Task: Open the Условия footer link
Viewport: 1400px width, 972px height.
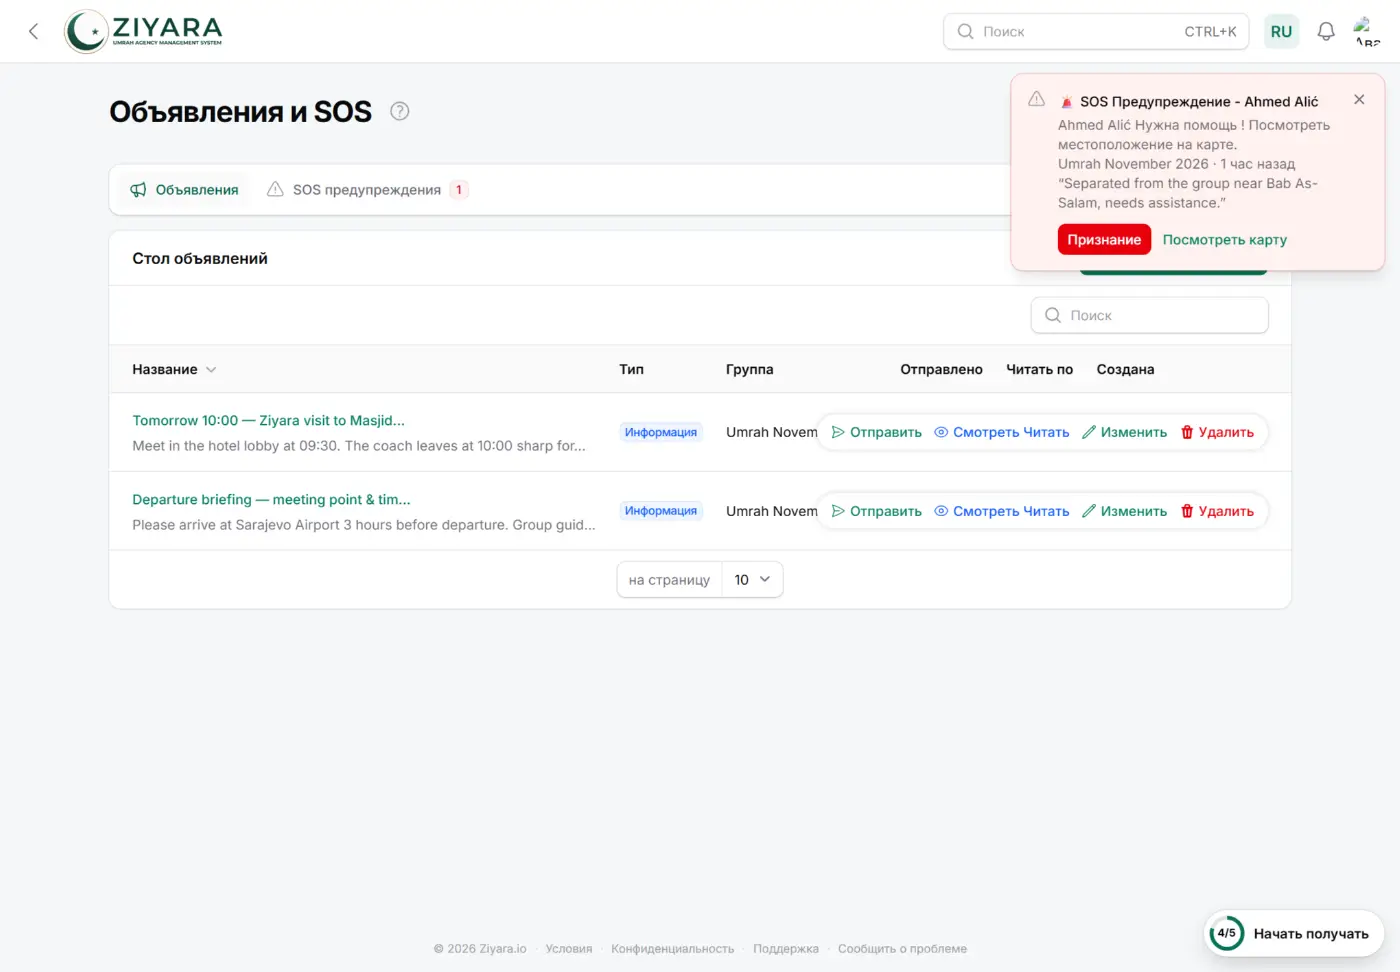Action: [569, 949]
